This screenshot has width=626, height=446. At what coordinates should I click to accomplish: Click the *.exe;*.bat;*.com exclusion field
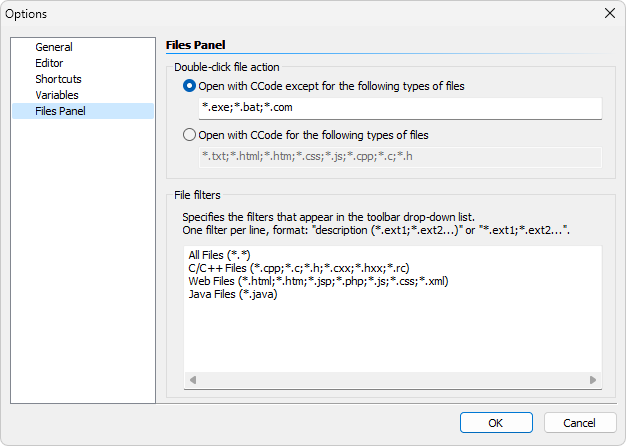click(400, 108)
